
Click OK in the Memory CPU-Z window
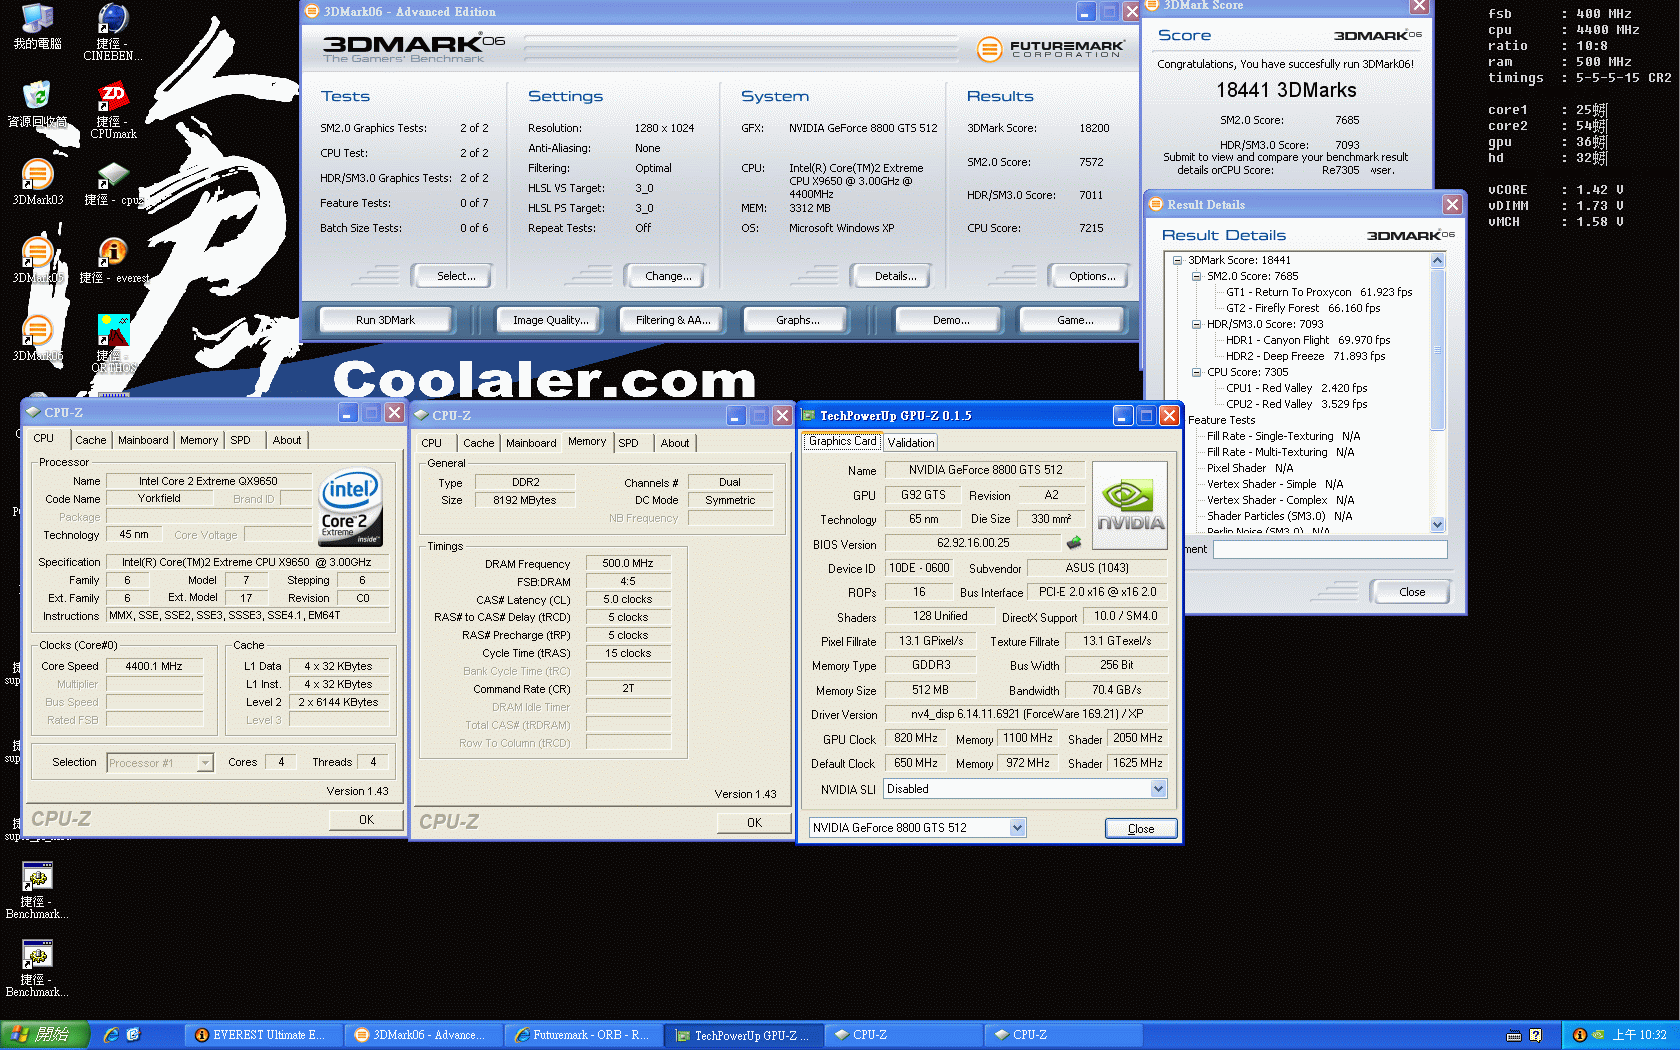pyautogui.click(x=754, y=822)
